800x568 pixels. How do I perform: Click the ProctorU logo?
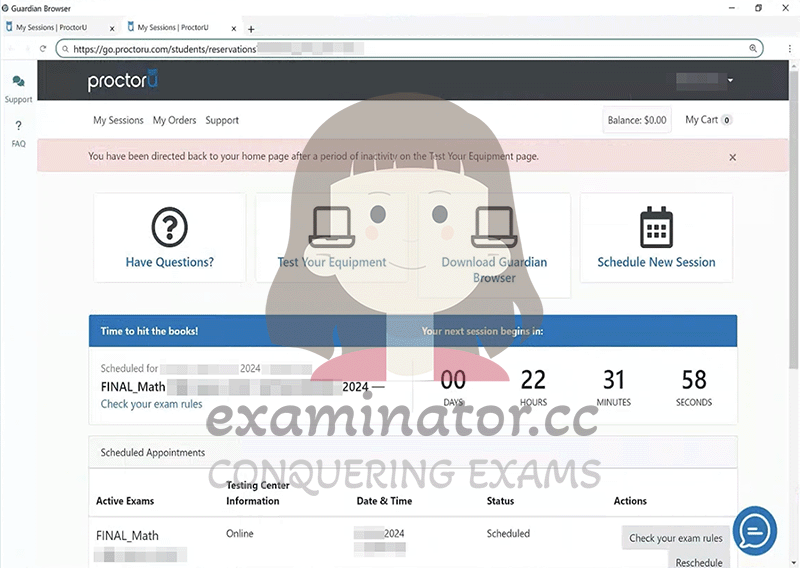(x=122, y=80)
